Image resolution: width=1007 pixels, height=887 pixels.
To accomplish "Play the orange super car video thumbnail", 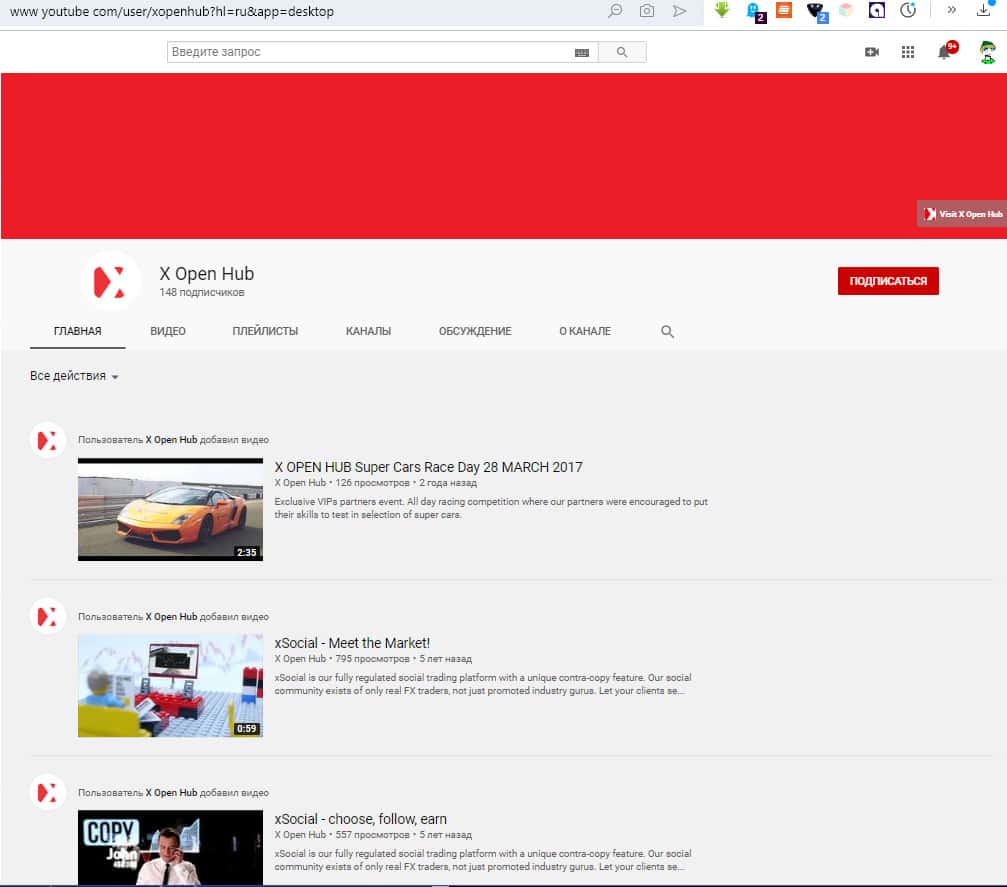I will coord(170,509).
